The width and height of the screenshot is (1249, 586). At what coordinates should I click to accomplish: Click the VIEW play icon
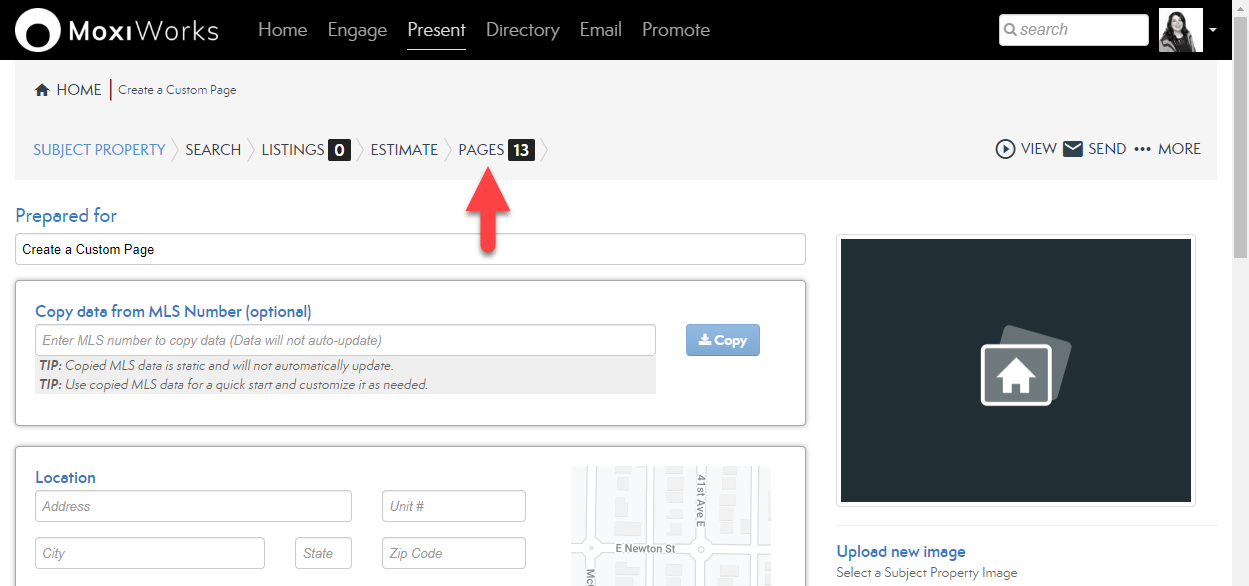[1005, 149]
